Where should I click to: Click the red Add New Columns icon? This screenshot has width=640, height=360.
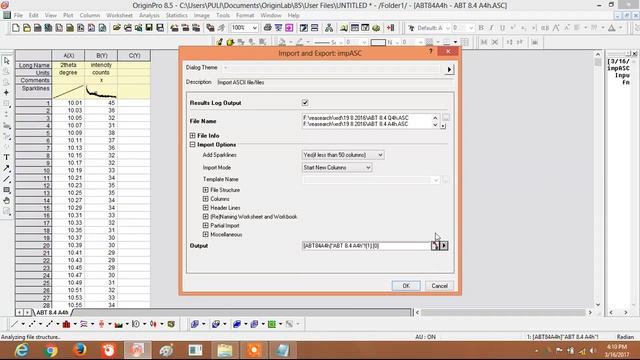(x=391, y=28)
